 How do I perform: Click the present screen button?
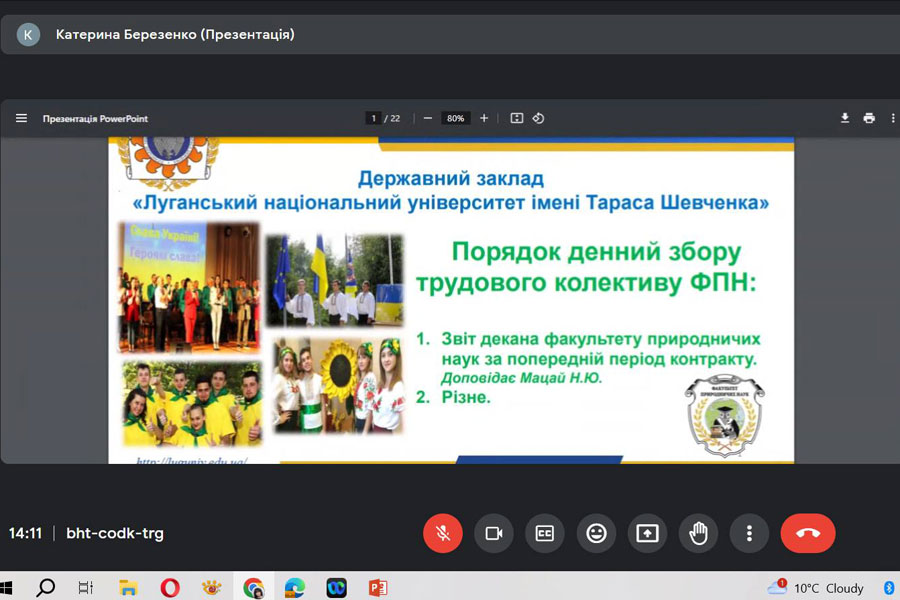coord(647,533)
